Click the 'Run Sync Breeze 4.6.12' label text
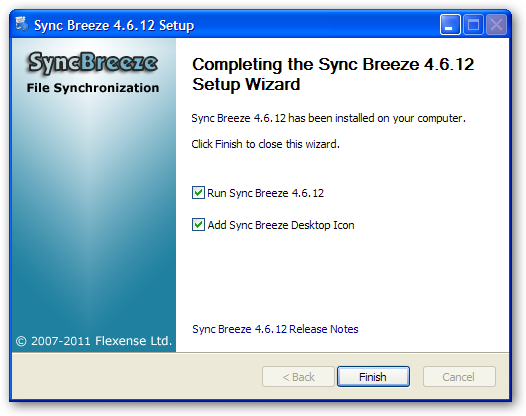Image resolution: width=526 pixels, height=416 pixels. point(265,193)
